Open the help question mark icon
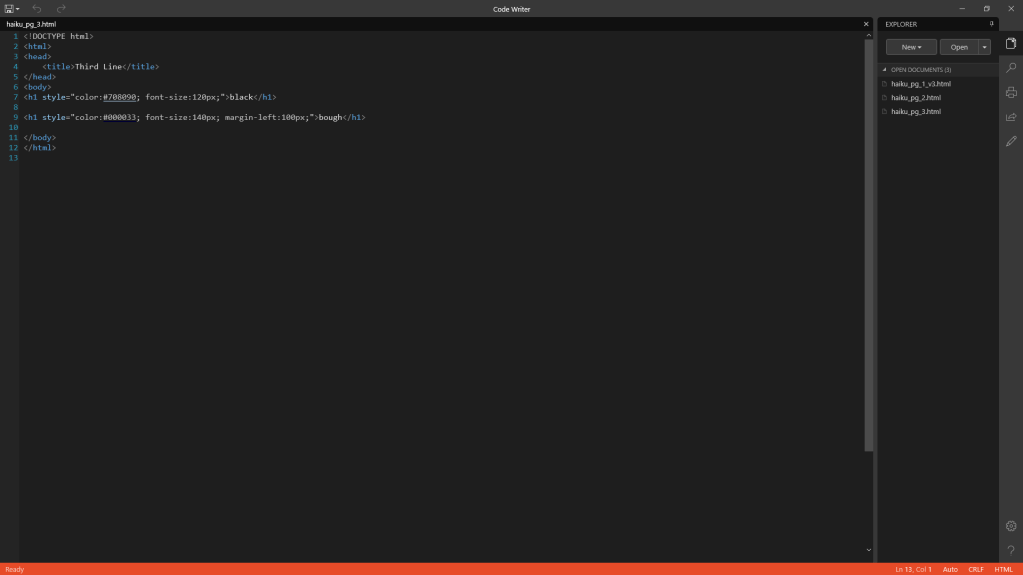The image size is (1023, 575). [x=1011, y=550]
